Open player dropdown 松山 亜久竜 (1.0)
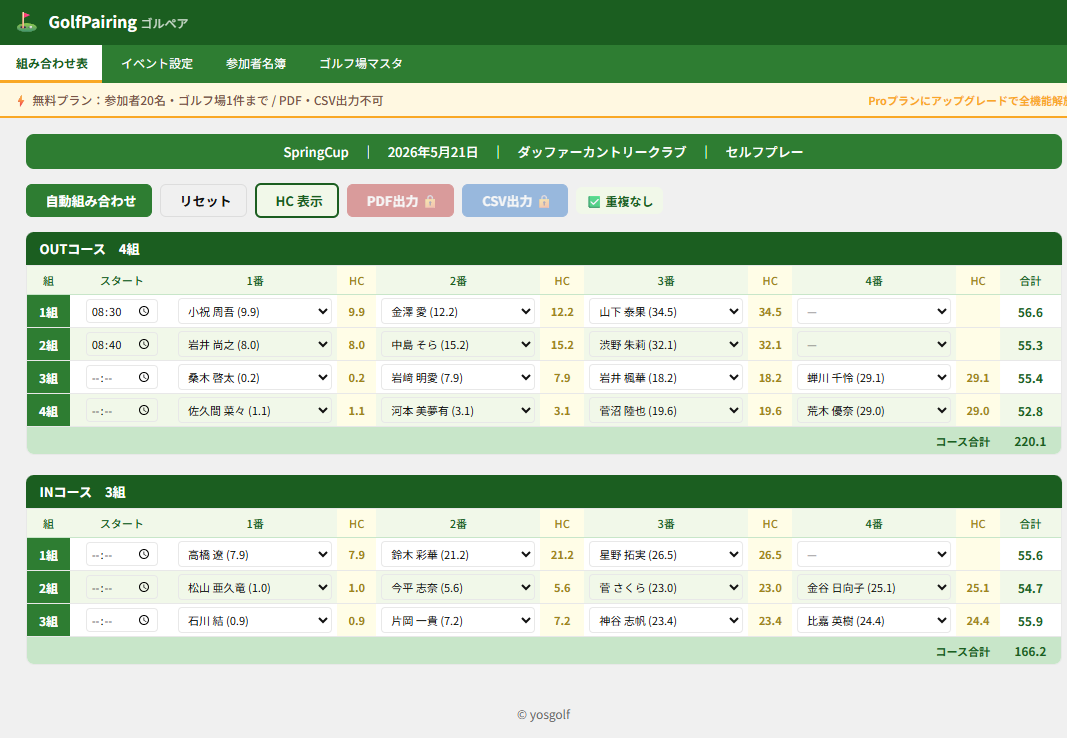 (x=255, y=588)
